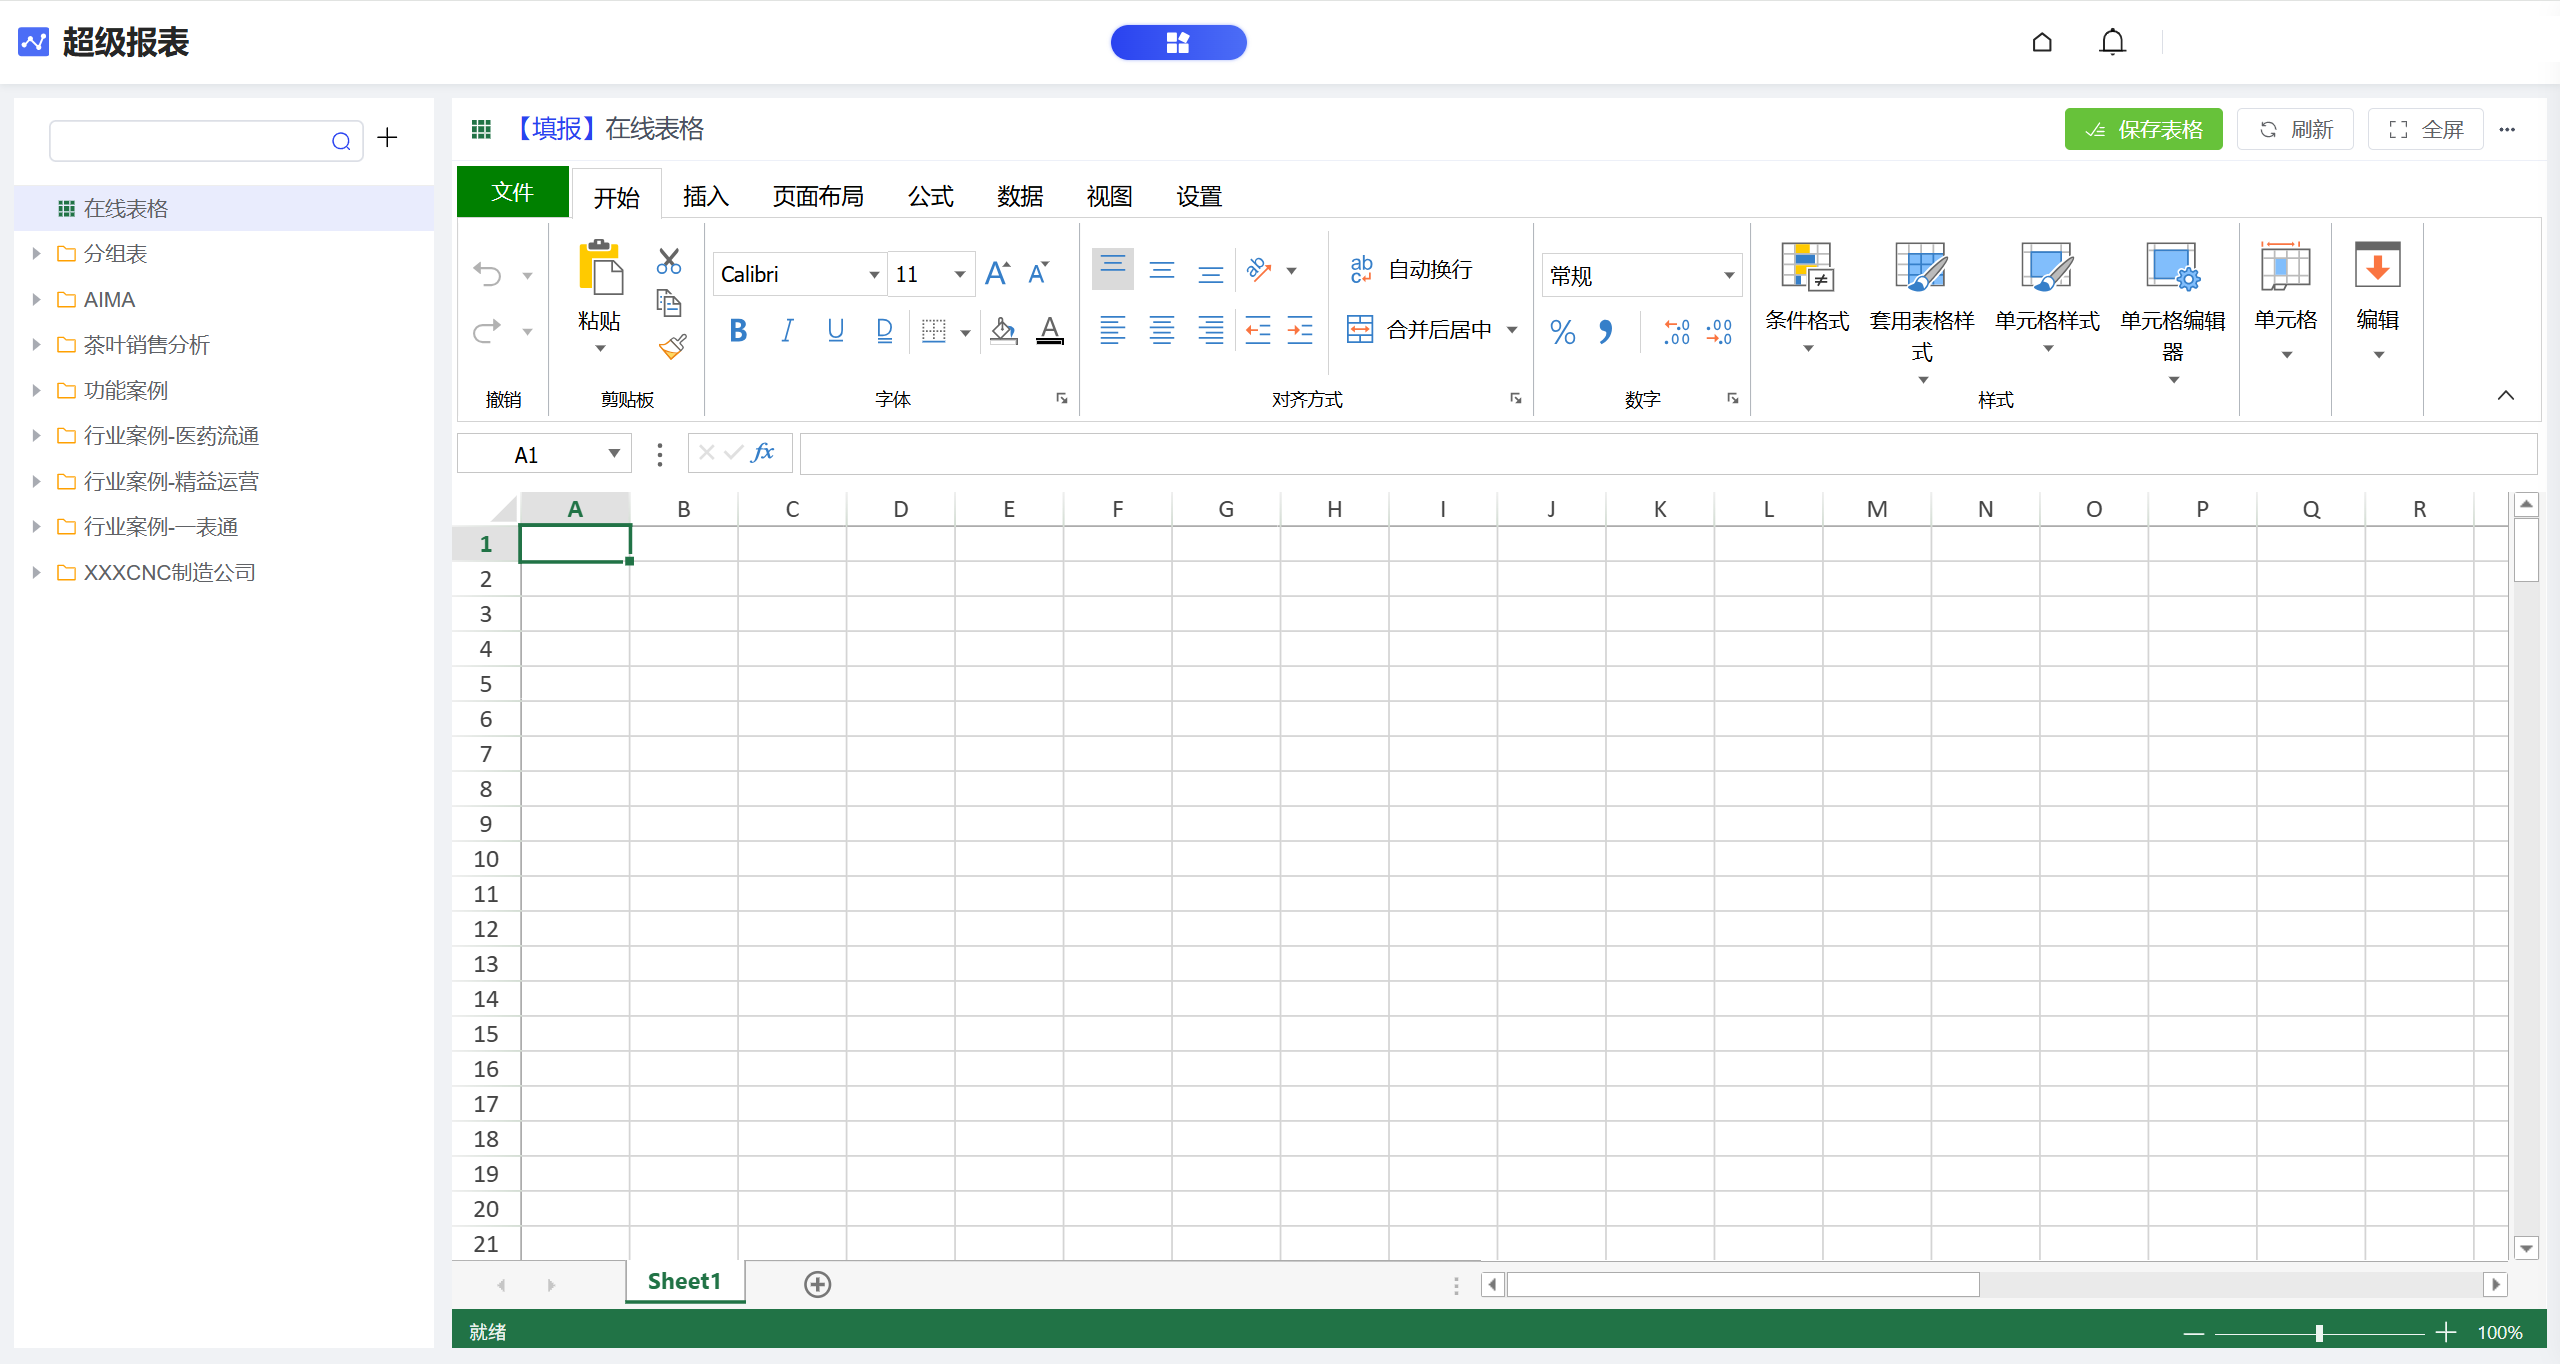Open the font size 11 dropdown
Viewport: 2560px width, 1364px height.
click(959, 274)
